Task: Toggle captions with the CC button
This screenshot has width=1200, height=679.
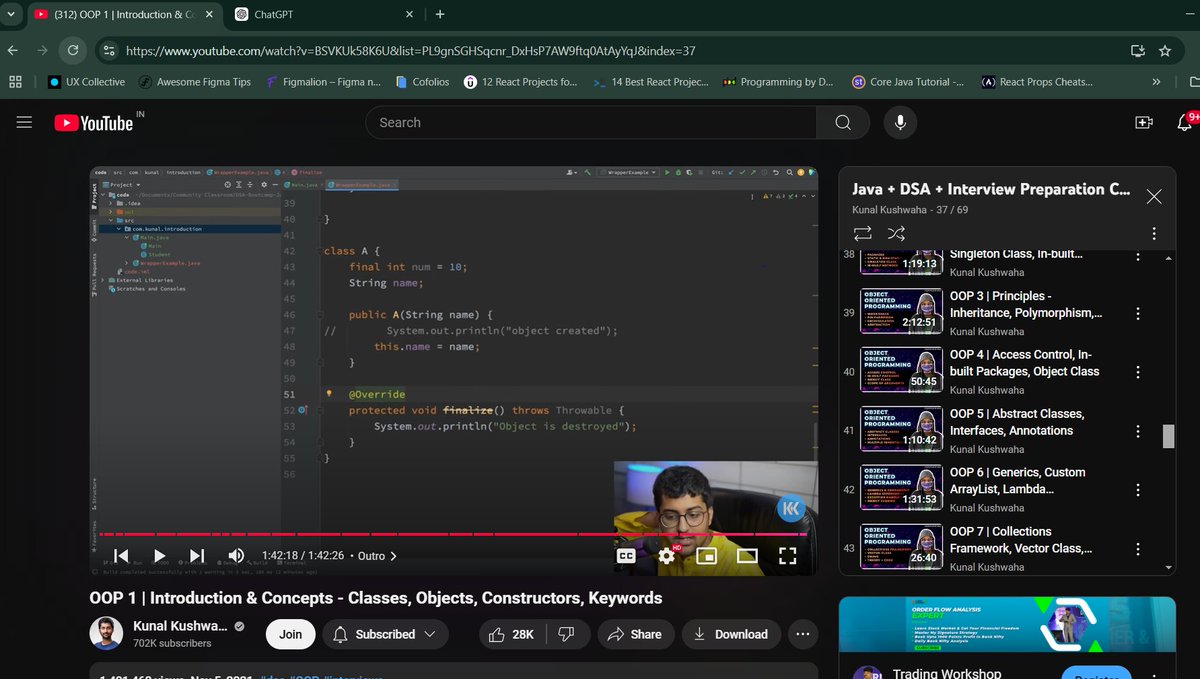Action: click(626, 555)
